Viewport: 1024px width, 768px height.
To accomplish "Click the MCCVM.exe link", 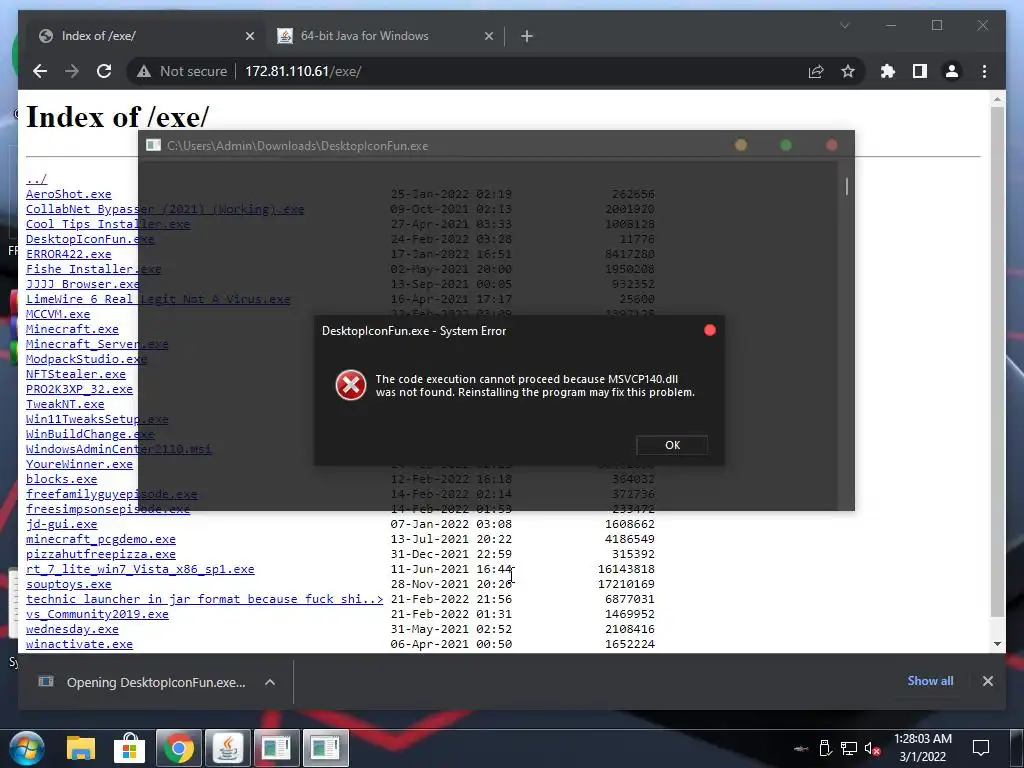I will pyautogui.click(x=58, y=314).
